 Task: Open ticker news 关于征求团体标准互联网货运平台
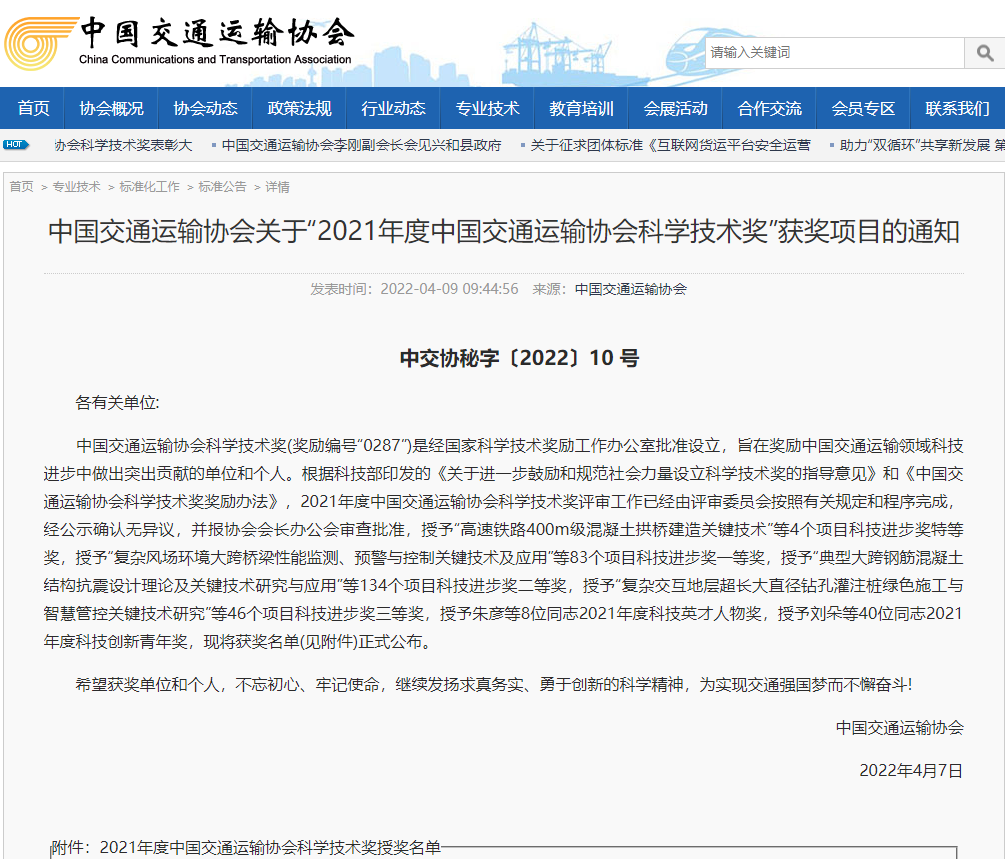point(670,146)
